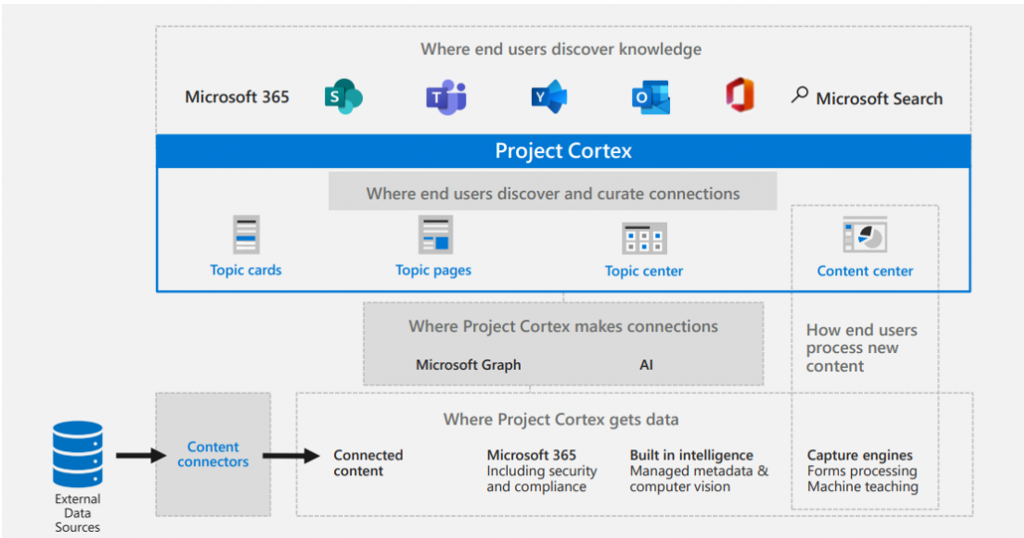Click the Topic cards icon
The image size is (1024, 538).
246,234
